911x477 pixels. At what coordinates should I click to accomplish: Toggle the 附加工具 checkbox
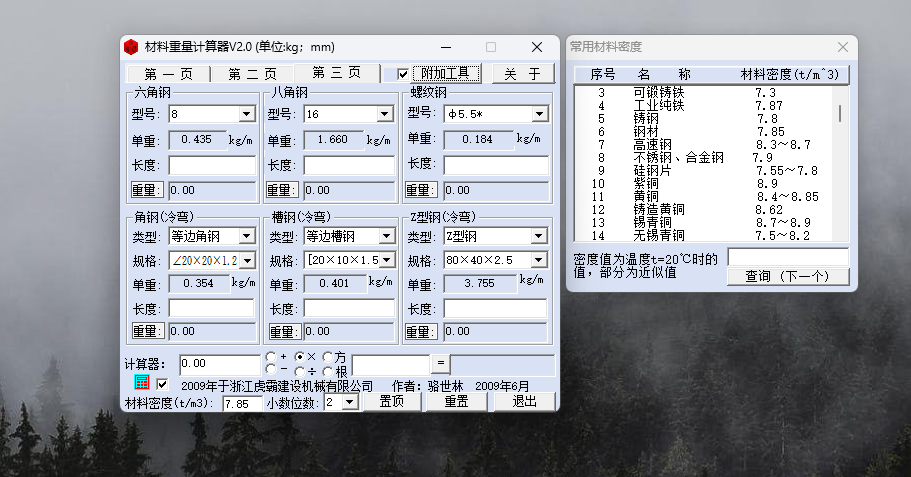[x=403, y=74]
